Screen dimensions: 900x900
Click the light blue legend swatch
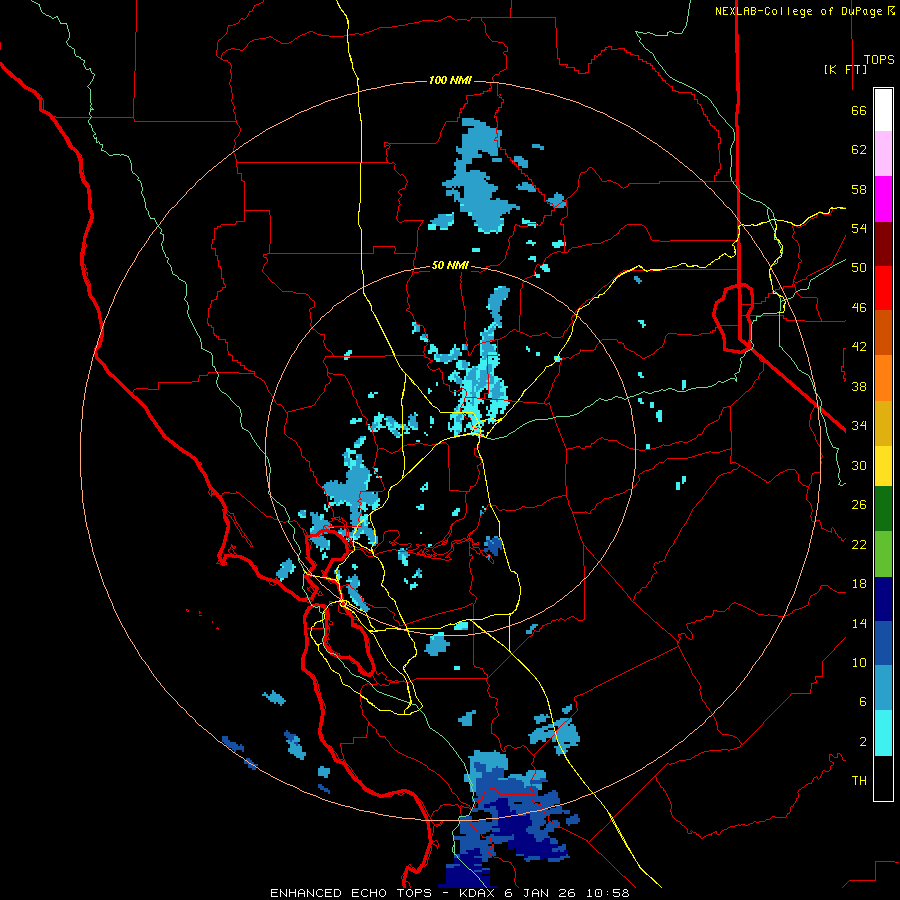pyautogui.click(x=883, y=688)
